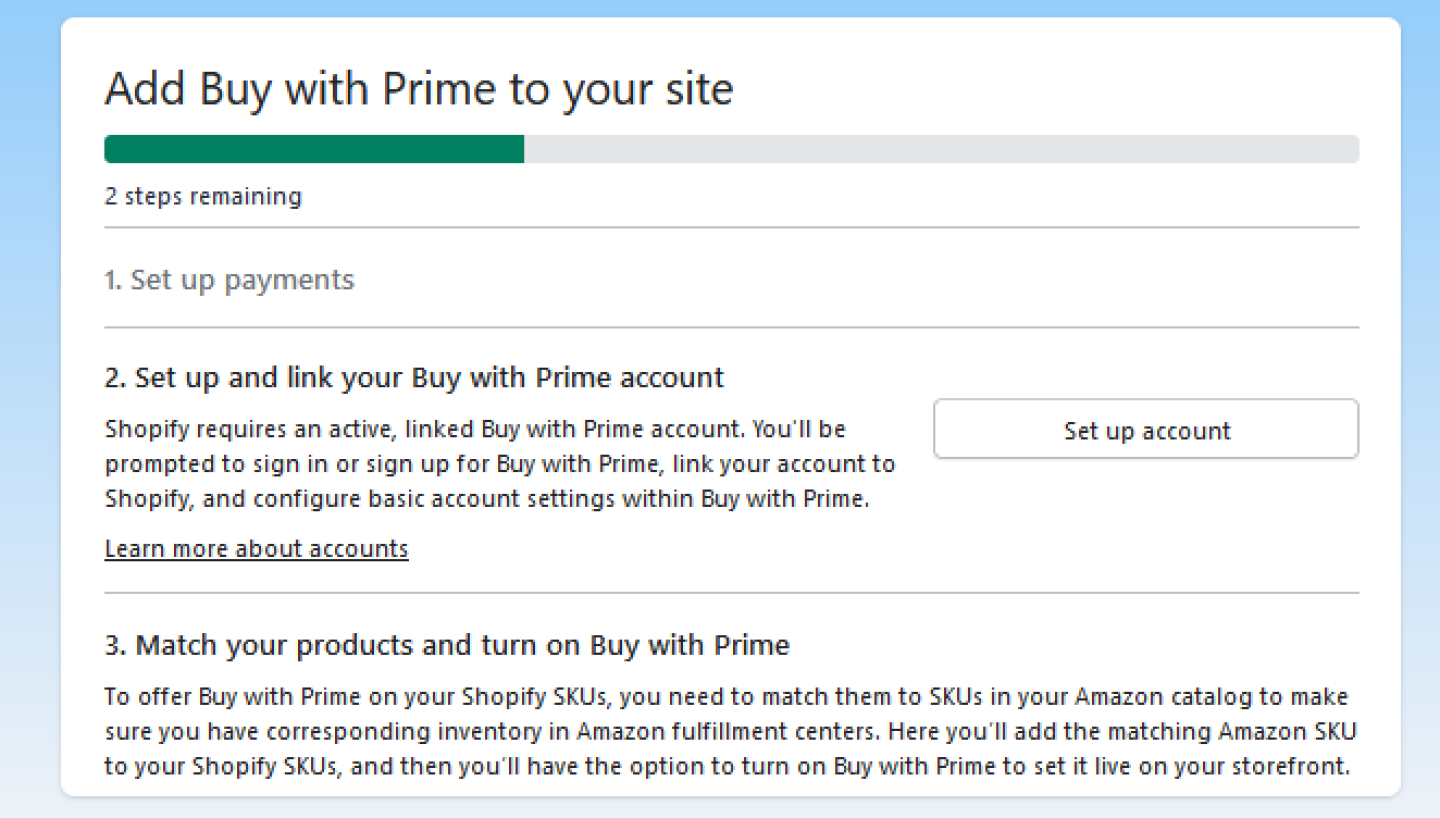Expand step 2, Set up and link account
This screenshot has height=818, width=1440.
(413, 377)
